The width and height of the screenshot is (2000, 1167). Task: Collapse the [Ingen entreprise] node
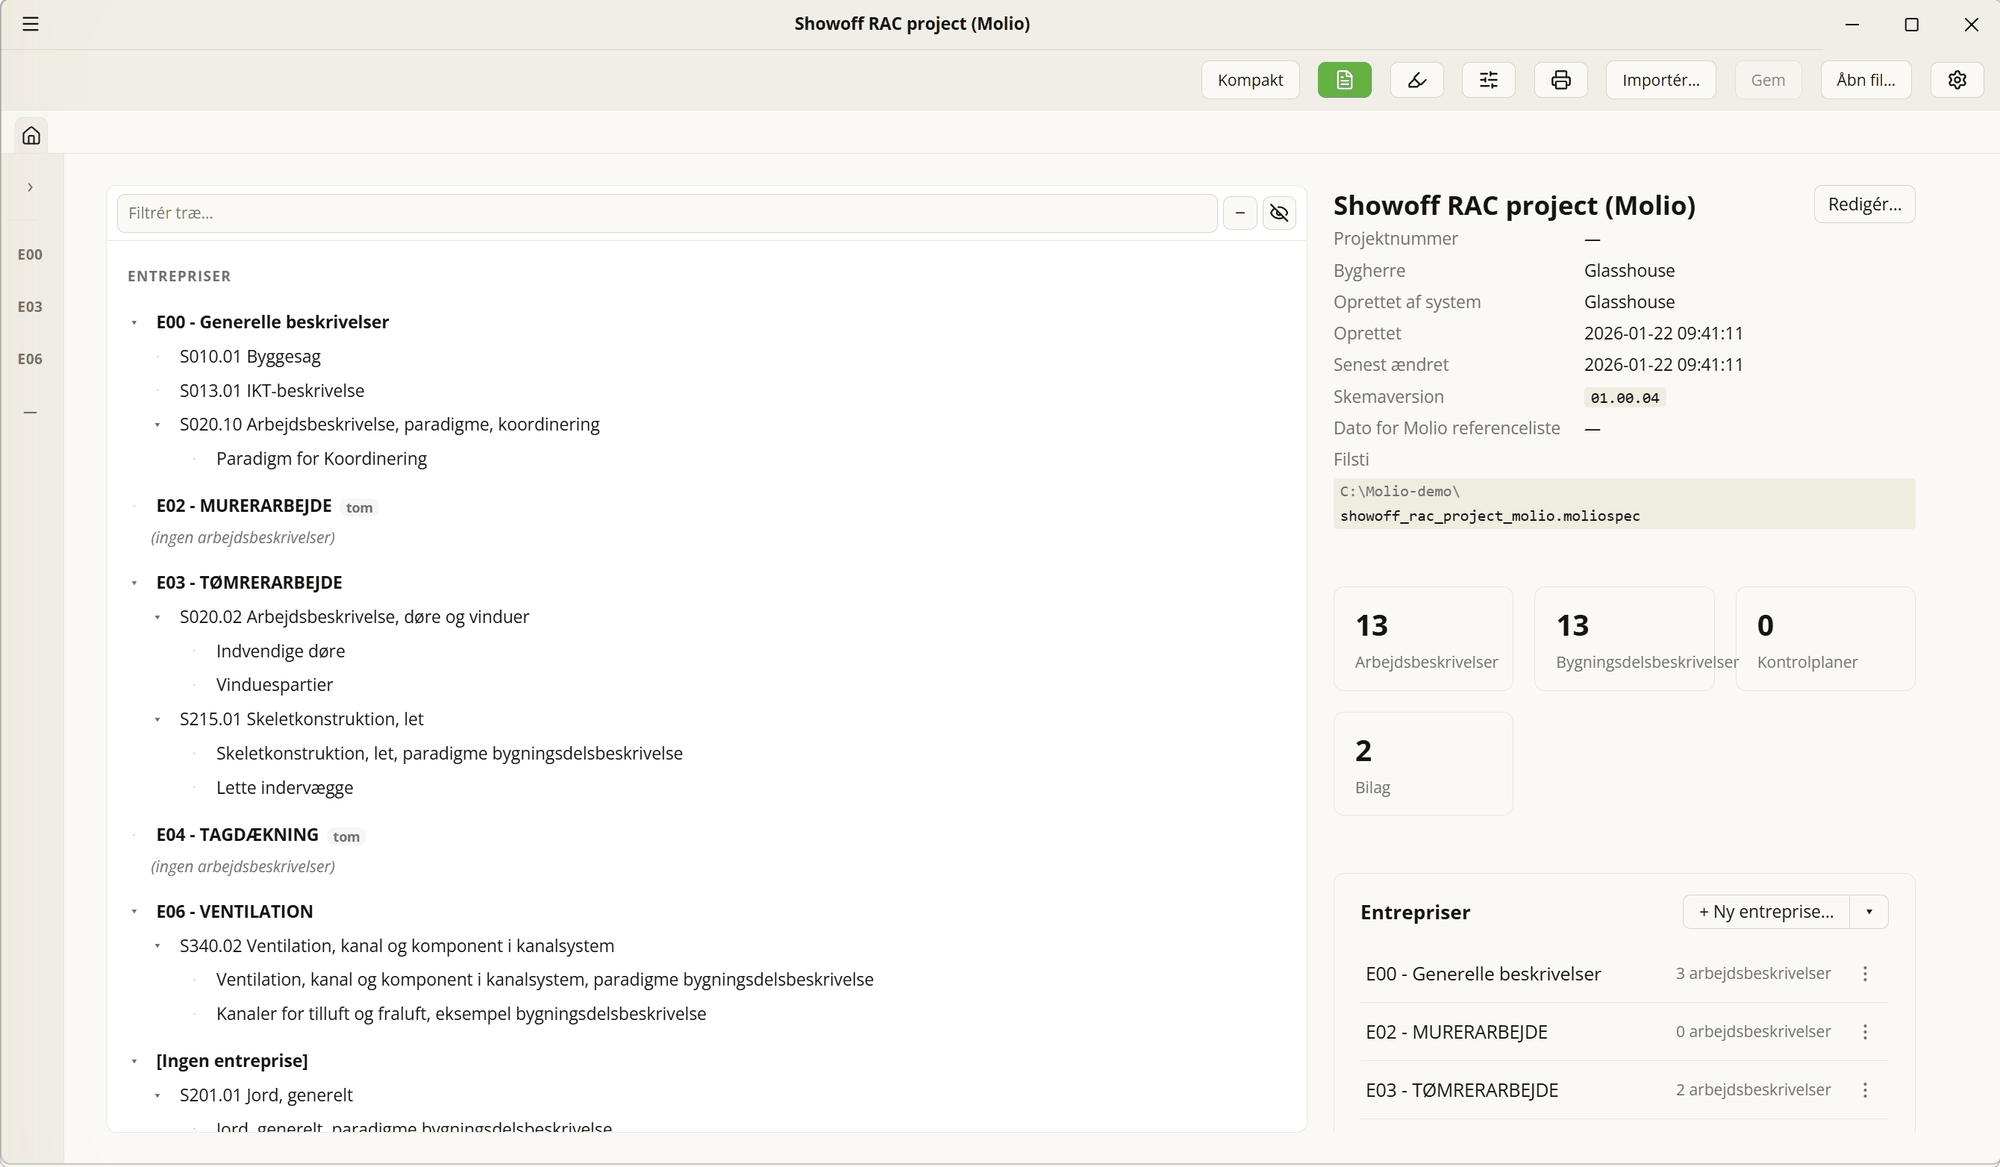pyautogui.click(x=134, y=1061)
